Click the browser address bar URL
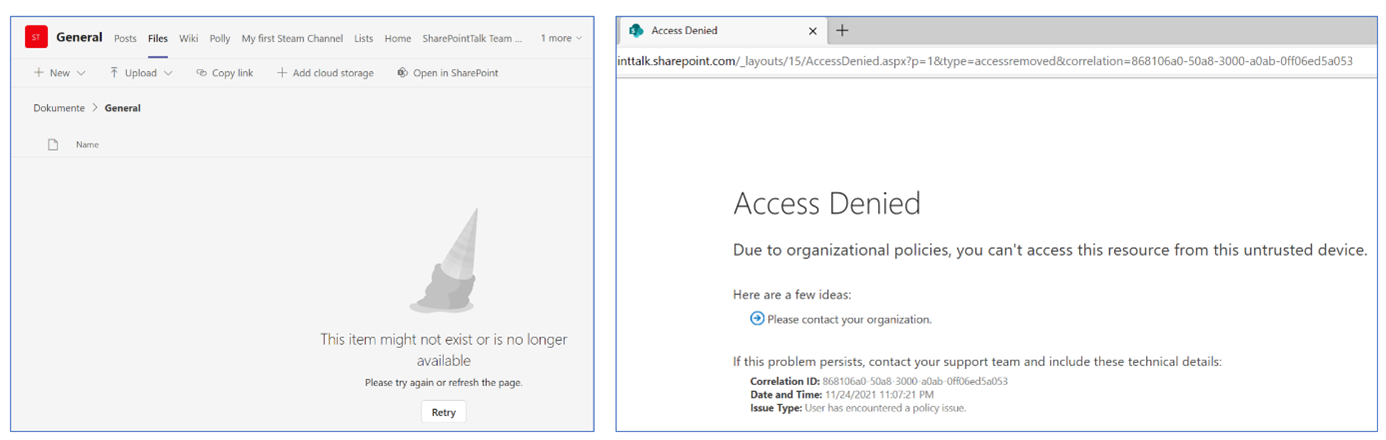Screen dimensions: 1386x440 pos(985,61)
